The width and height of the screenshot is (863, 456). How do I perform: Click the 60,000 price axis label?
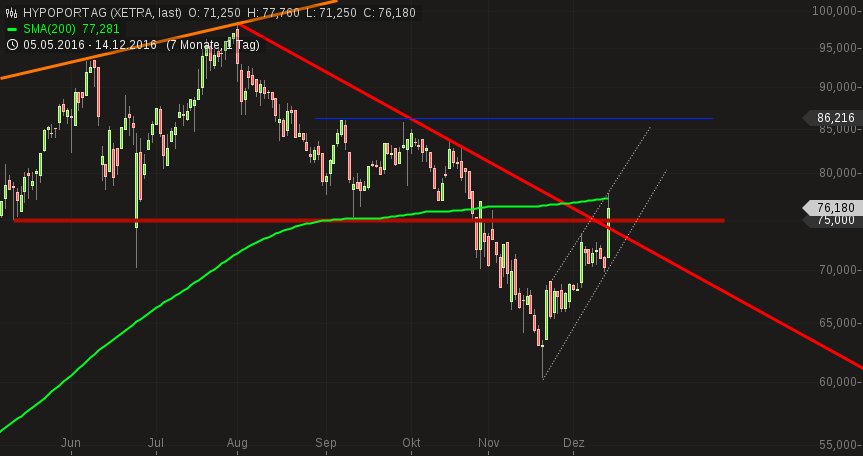click(839, 382)
